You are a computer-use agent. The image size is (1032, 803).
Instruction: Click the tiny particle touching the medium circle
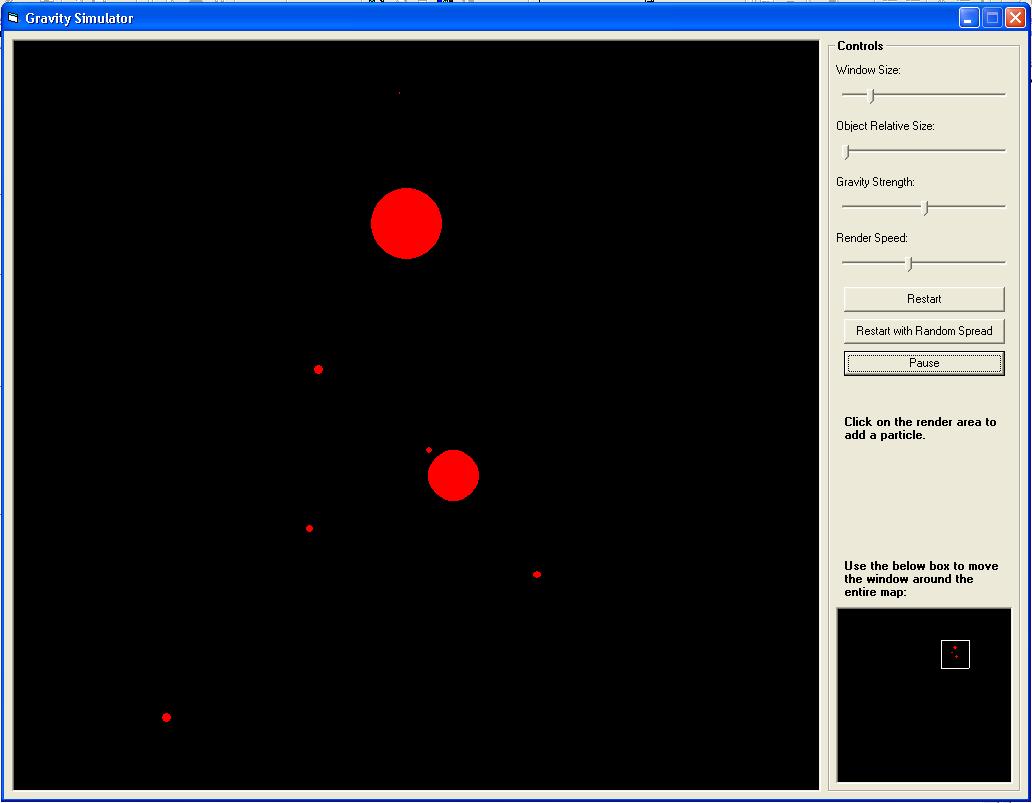point(429,450)
